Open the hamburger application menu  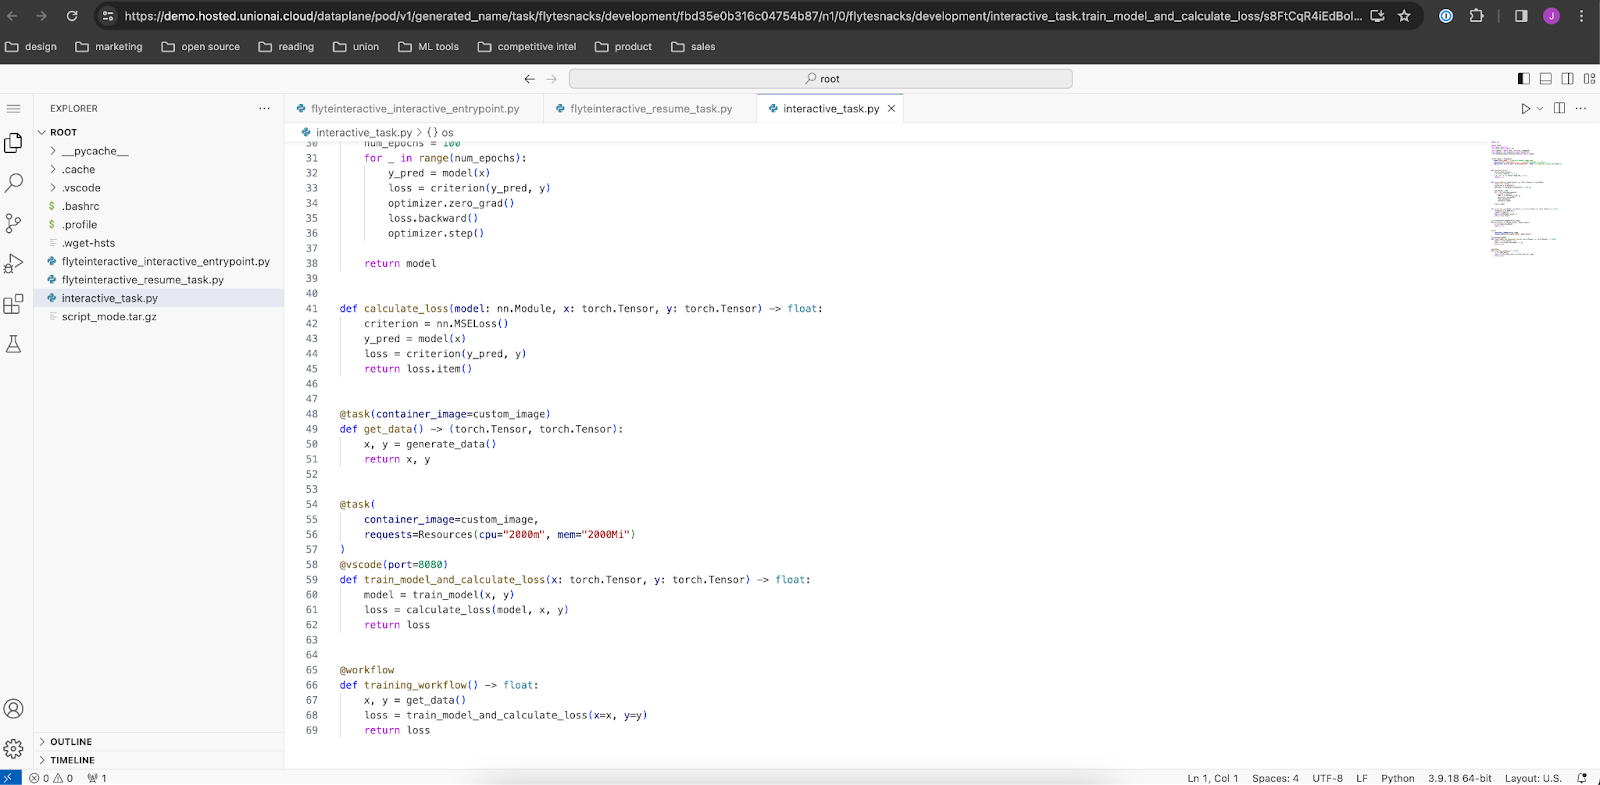pyautogui.click(x=14, y=108)
